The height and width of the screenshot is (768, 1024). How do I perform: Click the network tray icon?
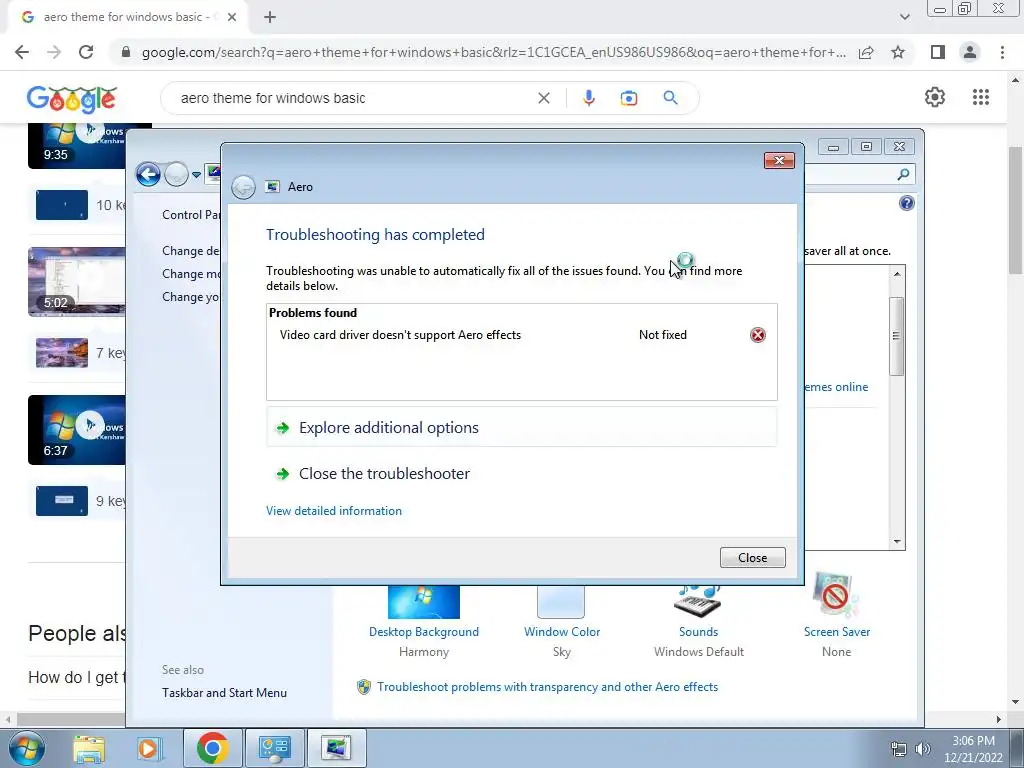[x=899, y=749]
